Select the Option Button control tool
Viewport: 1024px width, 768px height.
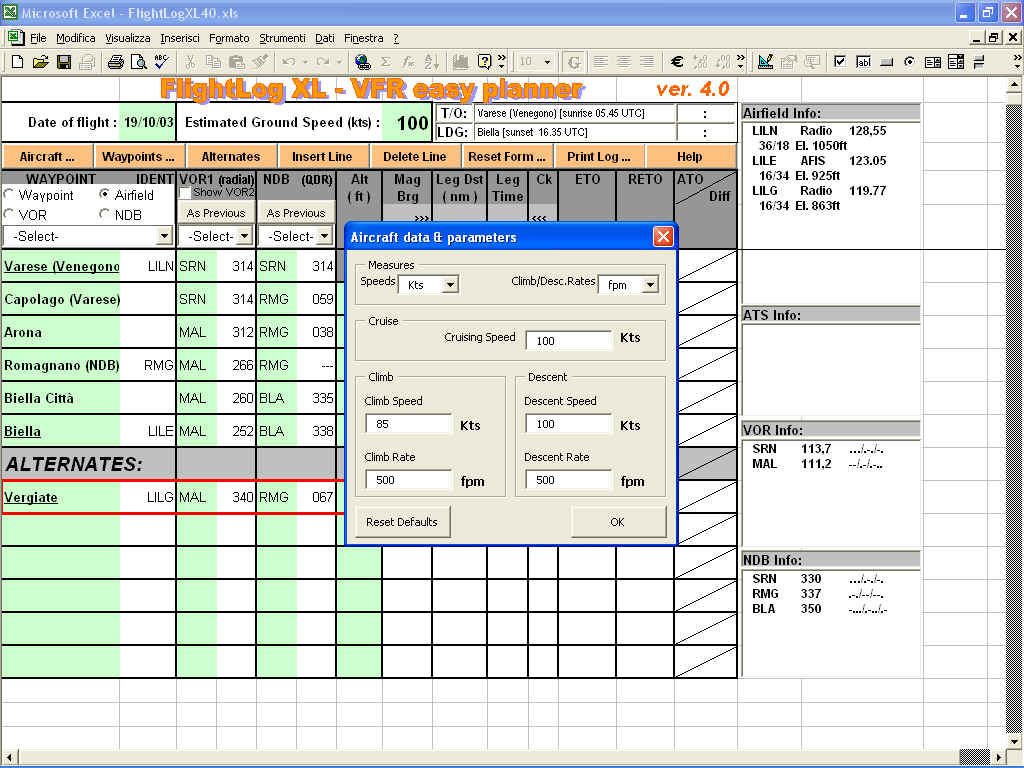pos(909,62)
